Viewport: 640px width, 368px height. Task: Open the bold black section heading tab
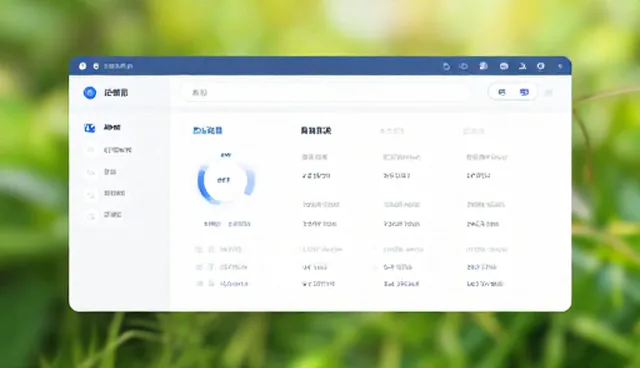point(316,131)
